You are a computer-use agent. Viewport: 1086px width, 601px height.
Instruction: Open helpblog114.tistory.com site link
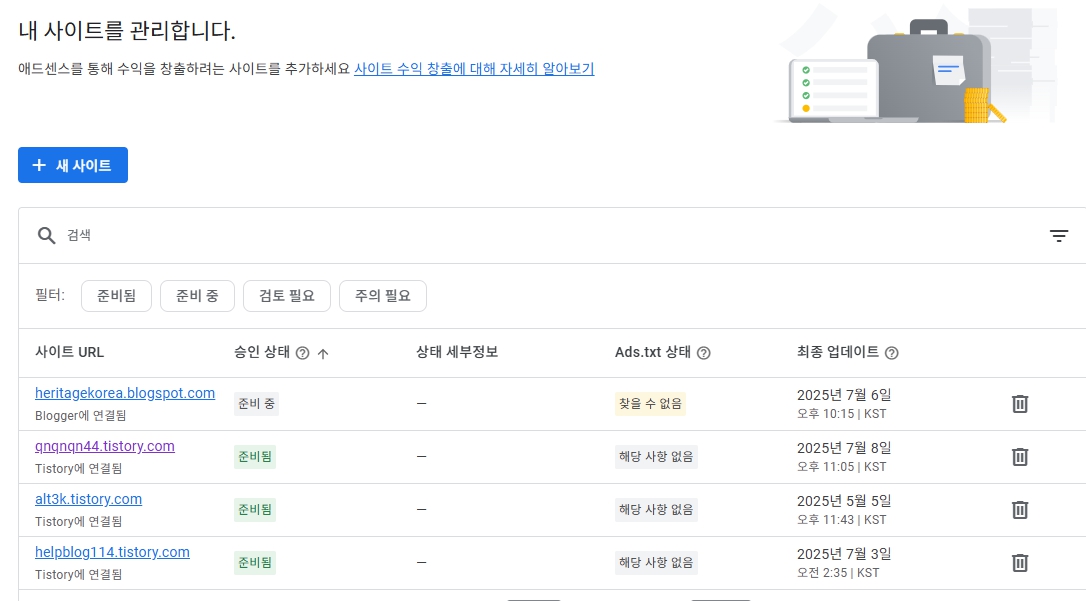[x=112, y=553]
